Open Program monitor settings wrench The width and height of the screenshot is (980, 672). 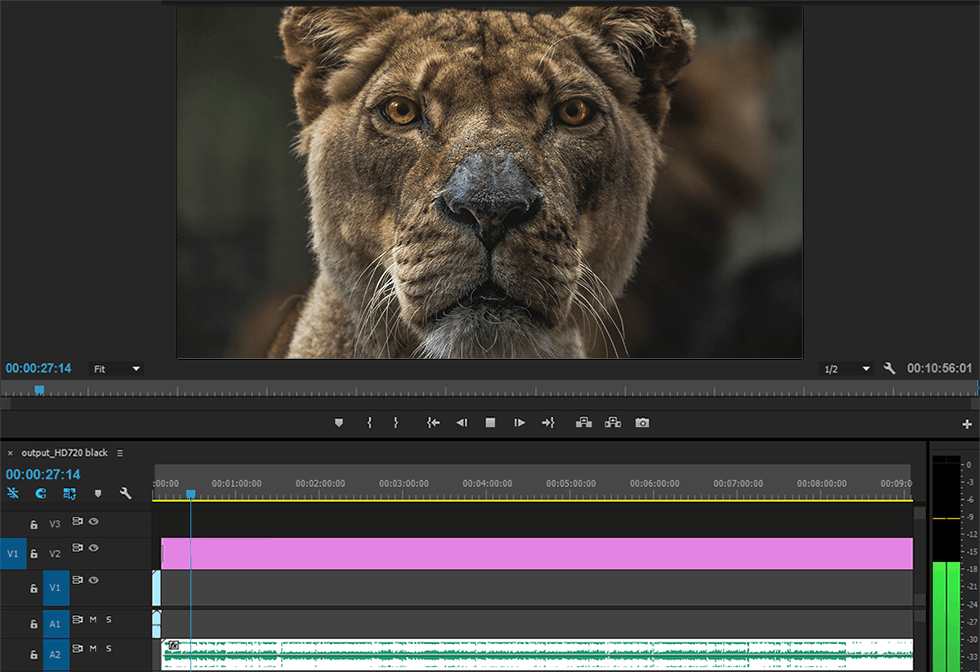click(x=889, y=369)
